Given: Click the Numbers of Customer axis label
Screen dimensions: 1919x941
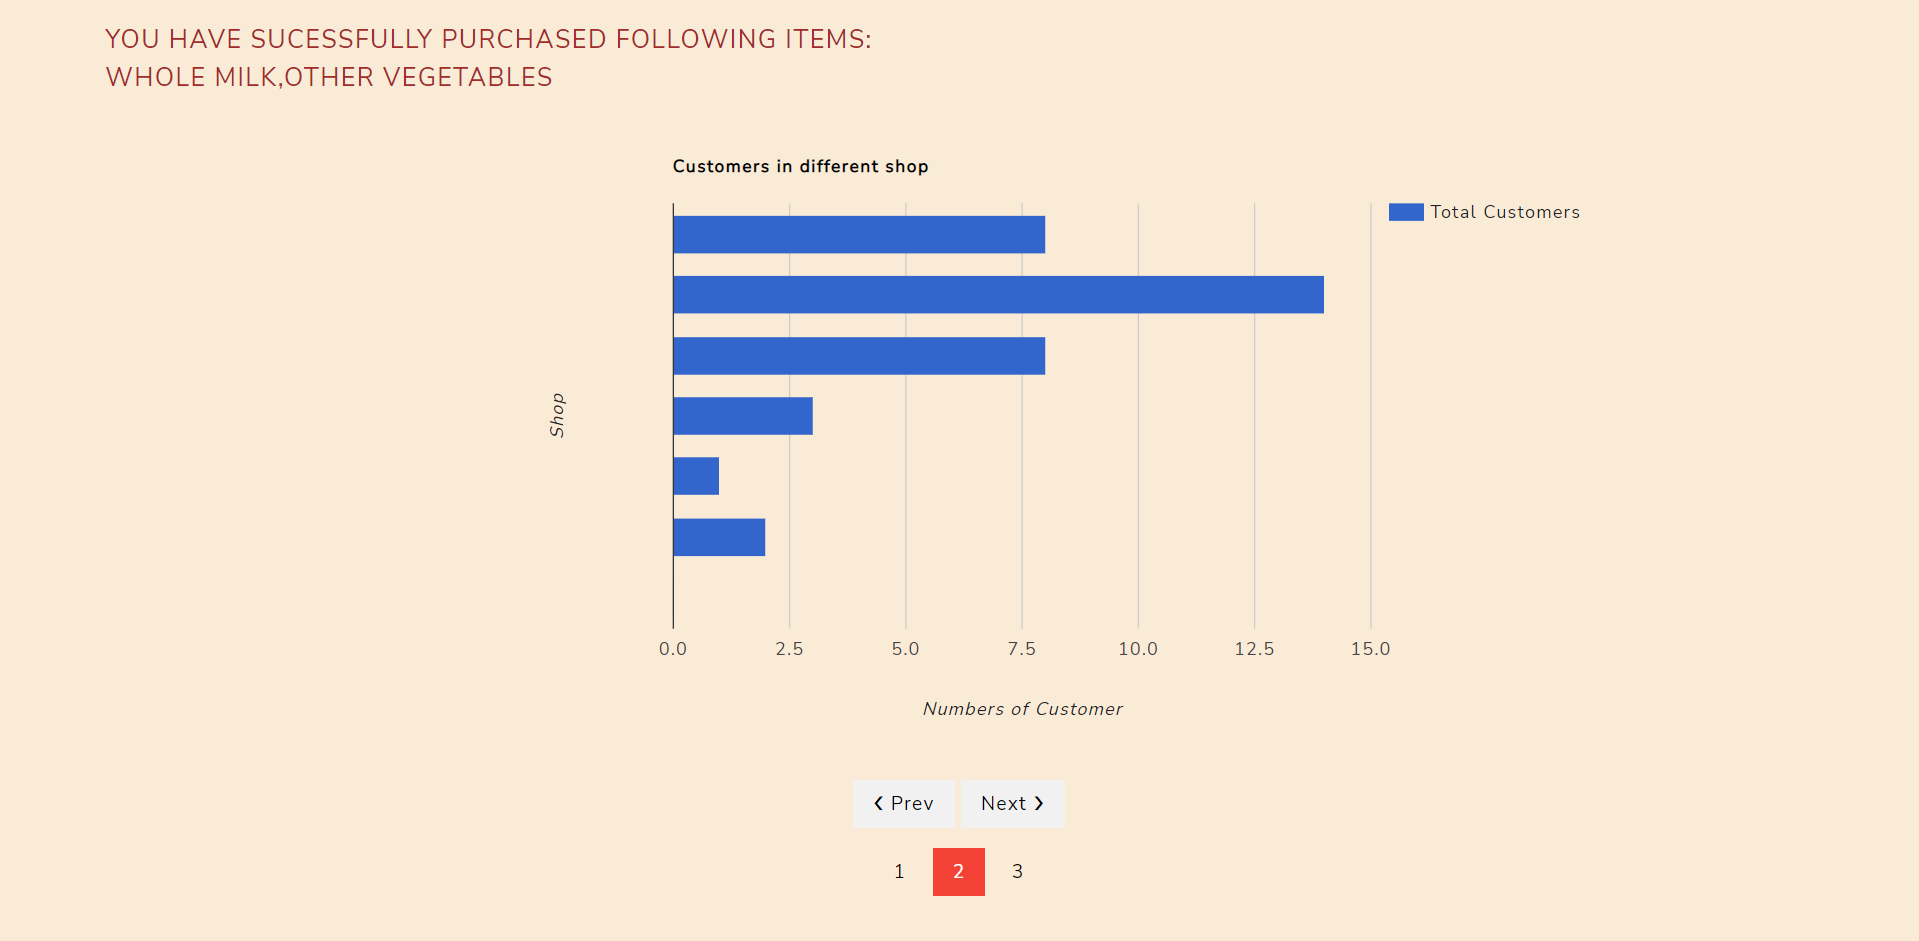Looking at the screenshot, I should pos(1023,709).
